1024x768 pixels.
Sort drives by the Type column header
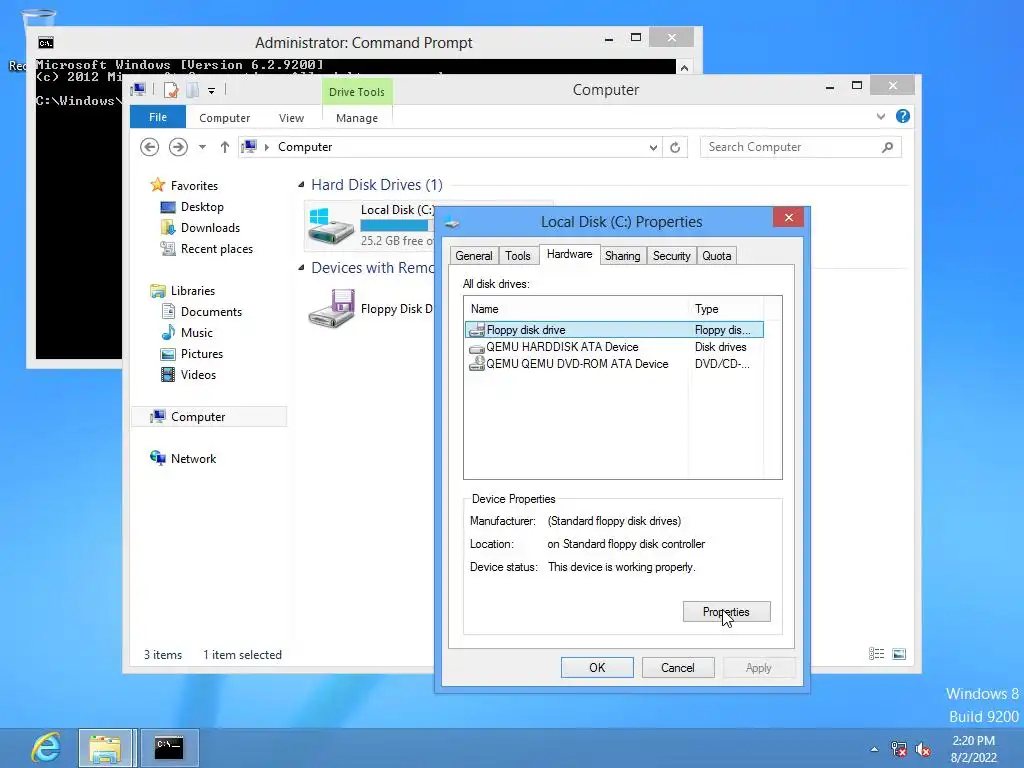pos(726,309)
